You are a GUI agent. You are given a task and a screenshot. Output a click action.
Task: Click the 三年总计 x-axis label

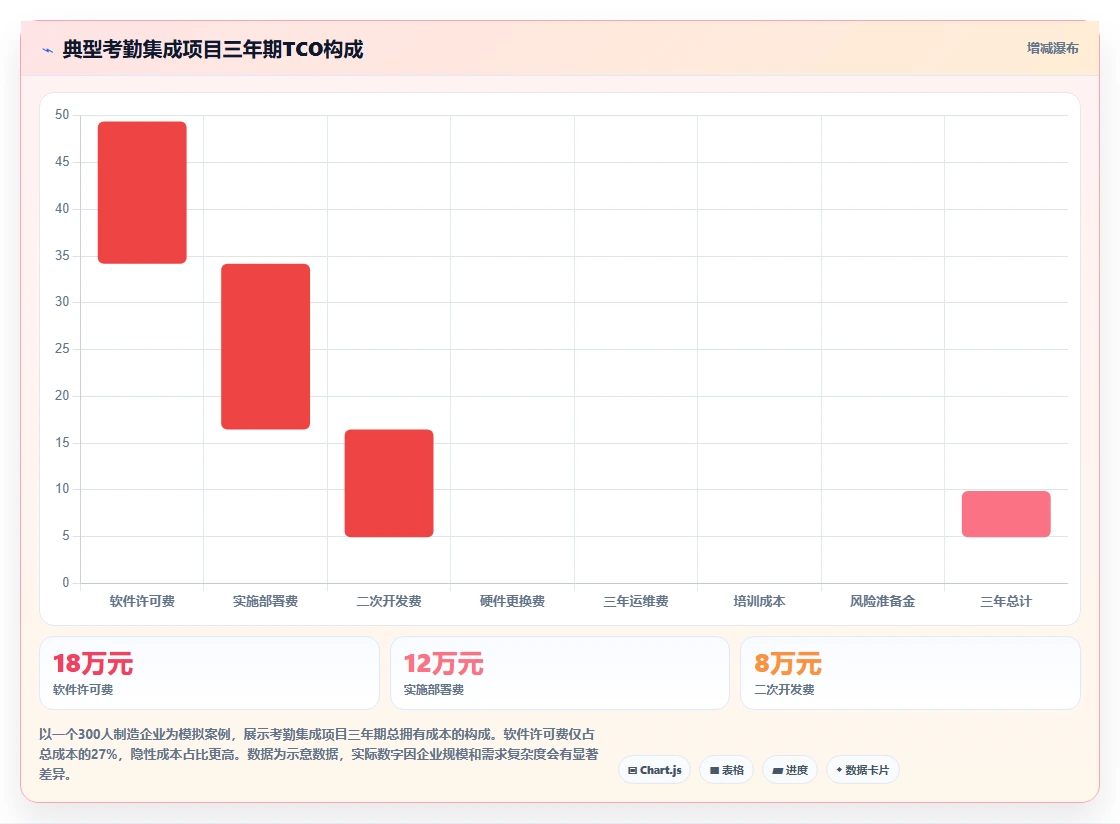(x=1006, y=601)
